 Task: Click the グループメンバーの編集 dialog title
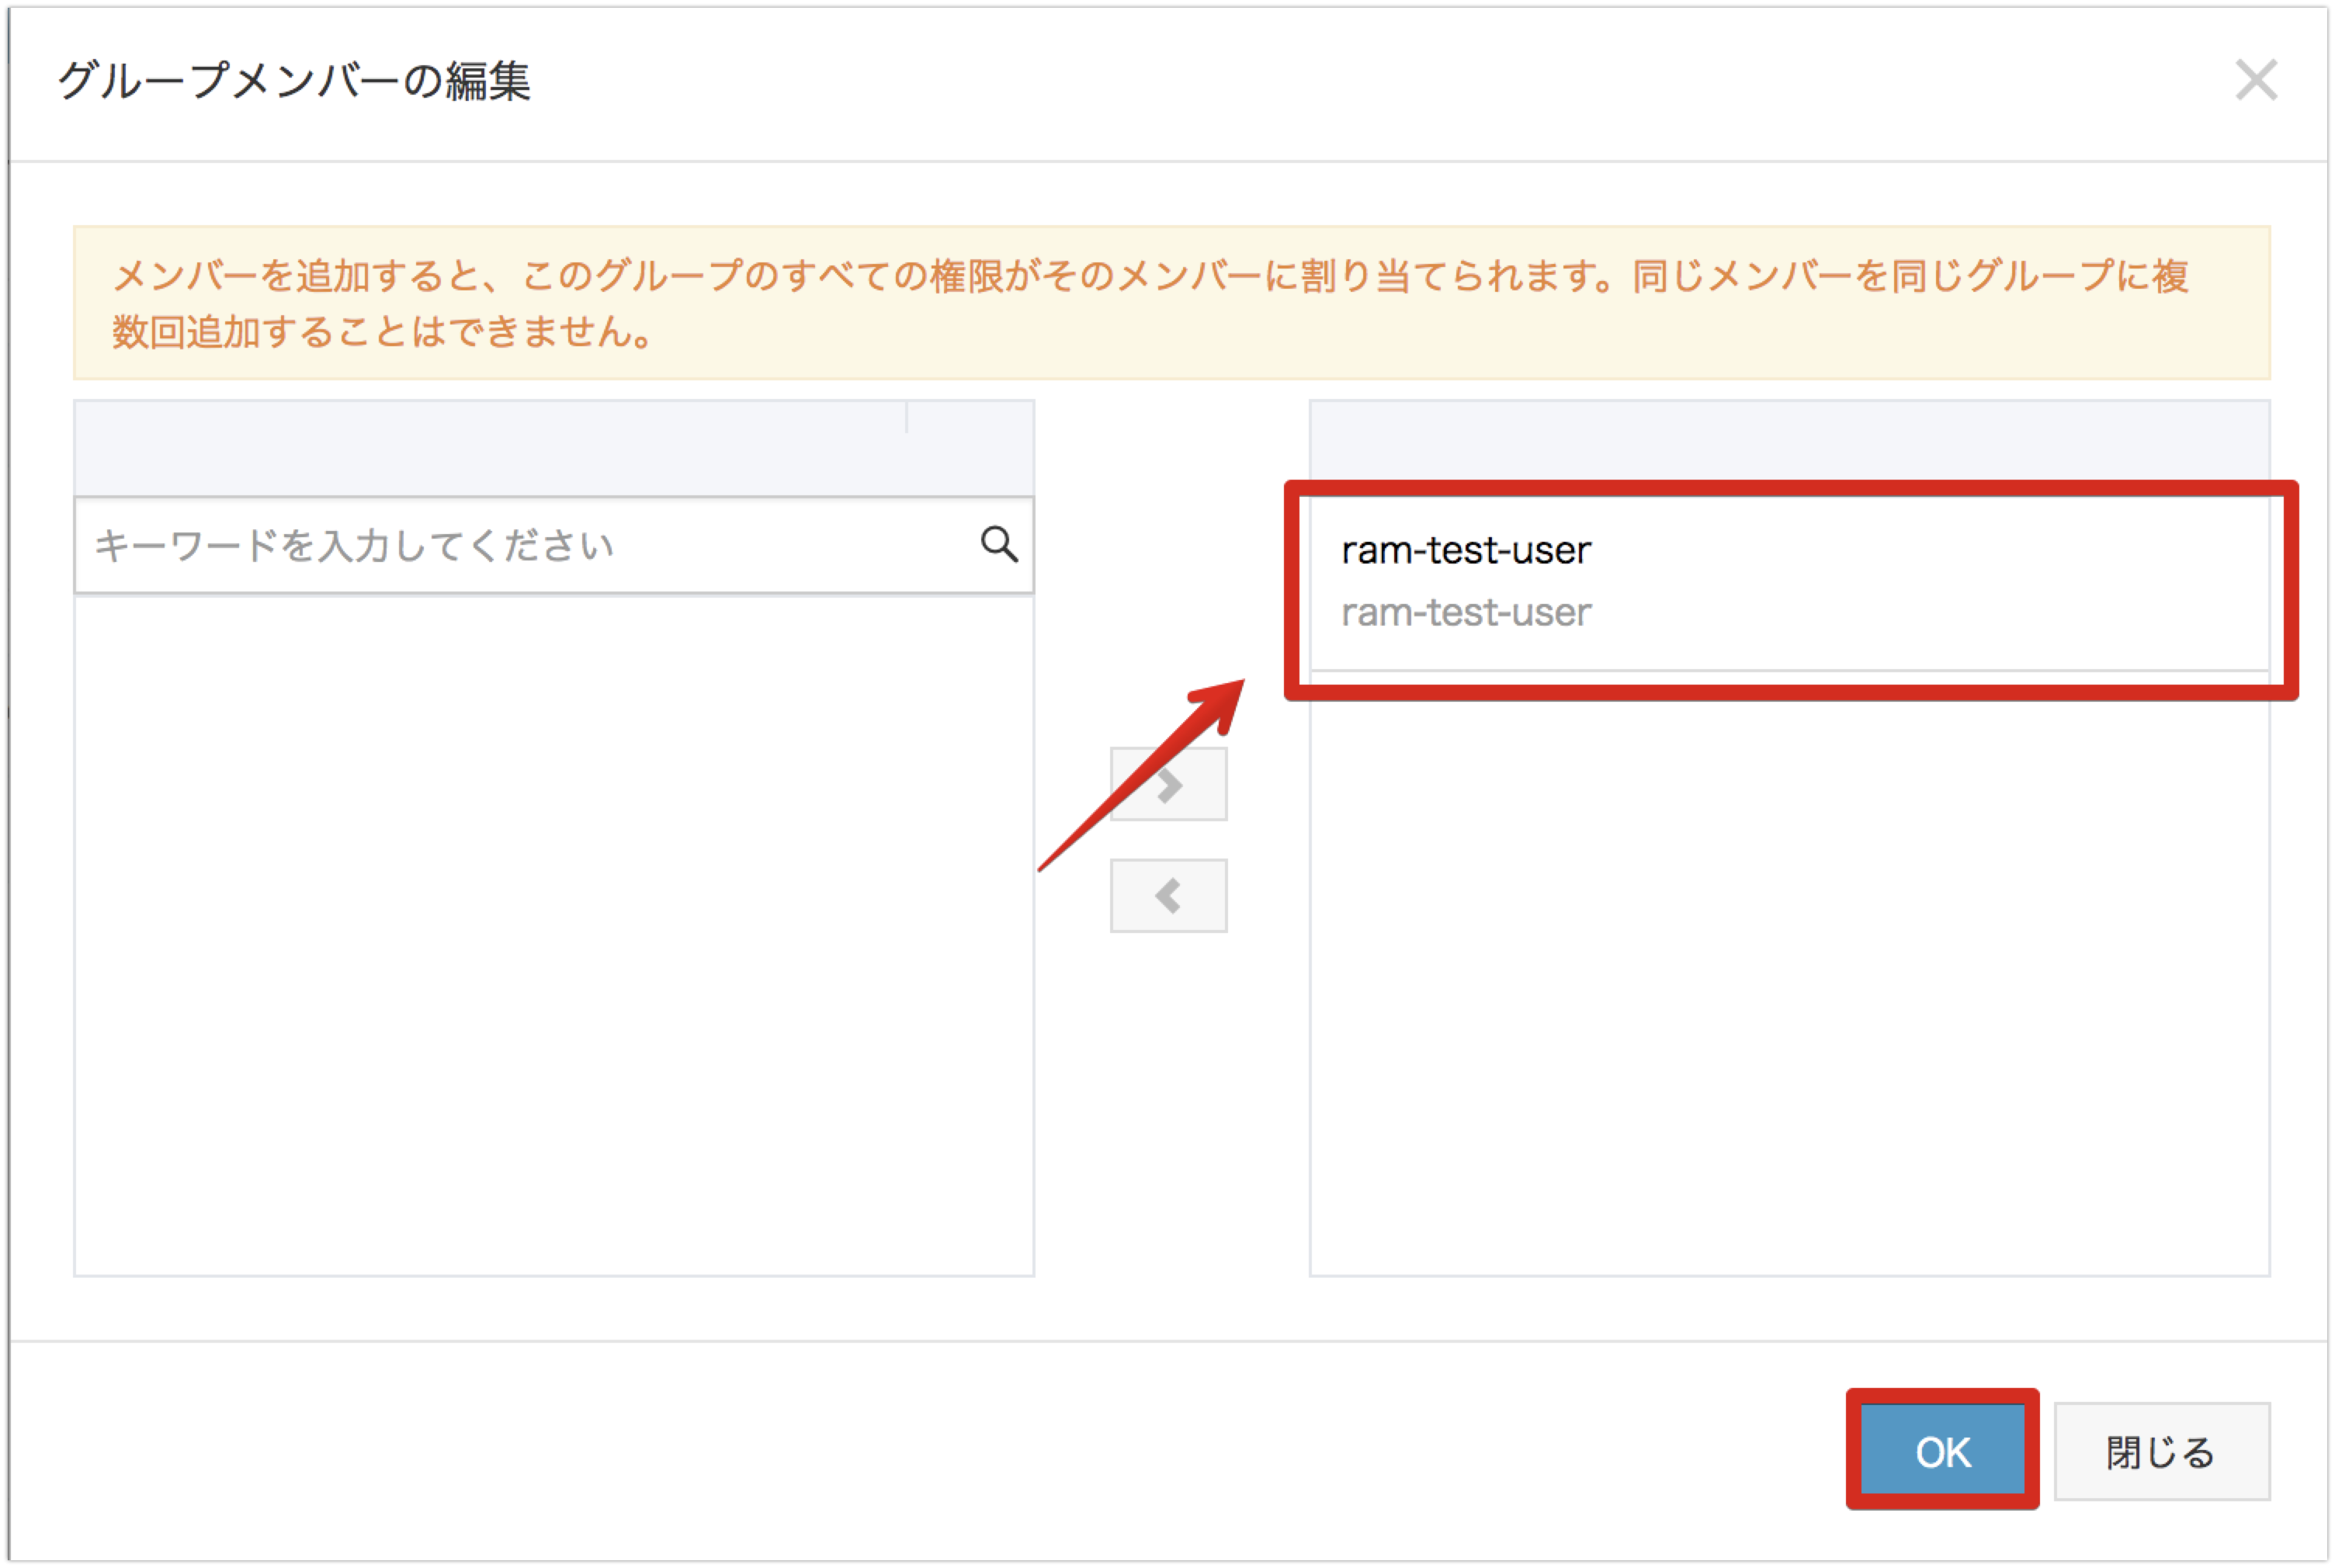coord(294,80)
